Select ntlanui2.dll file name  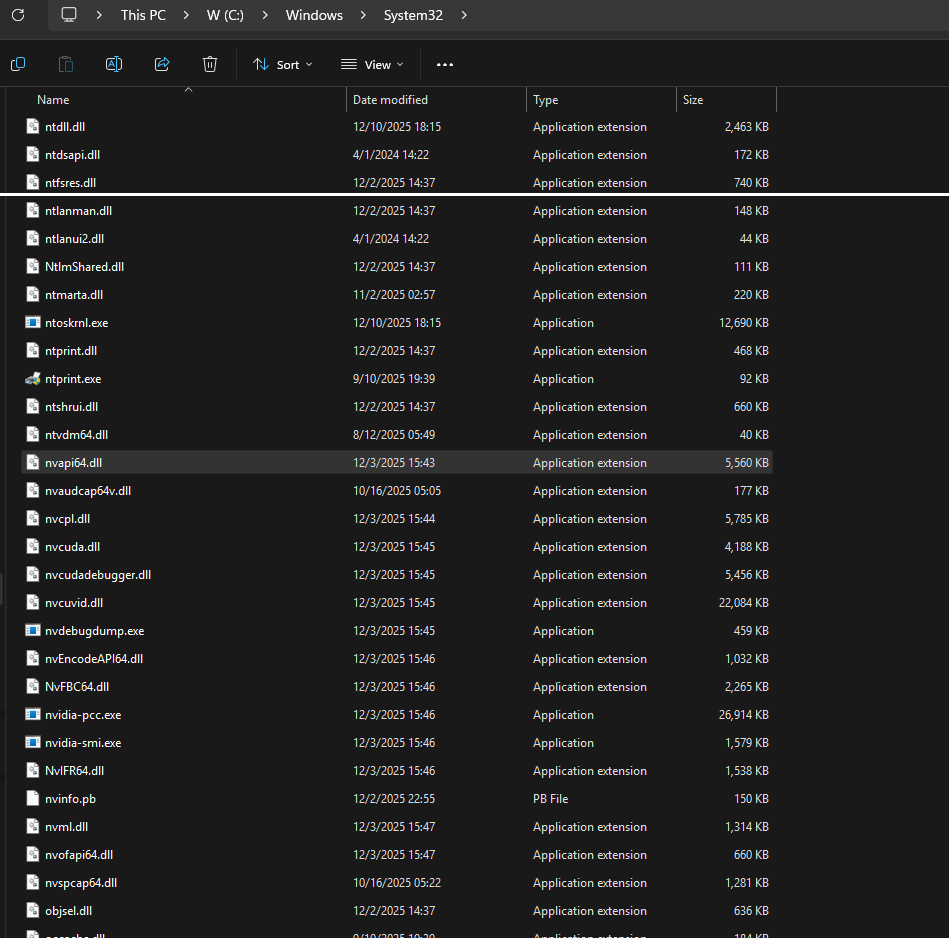[x=74, y=238]
